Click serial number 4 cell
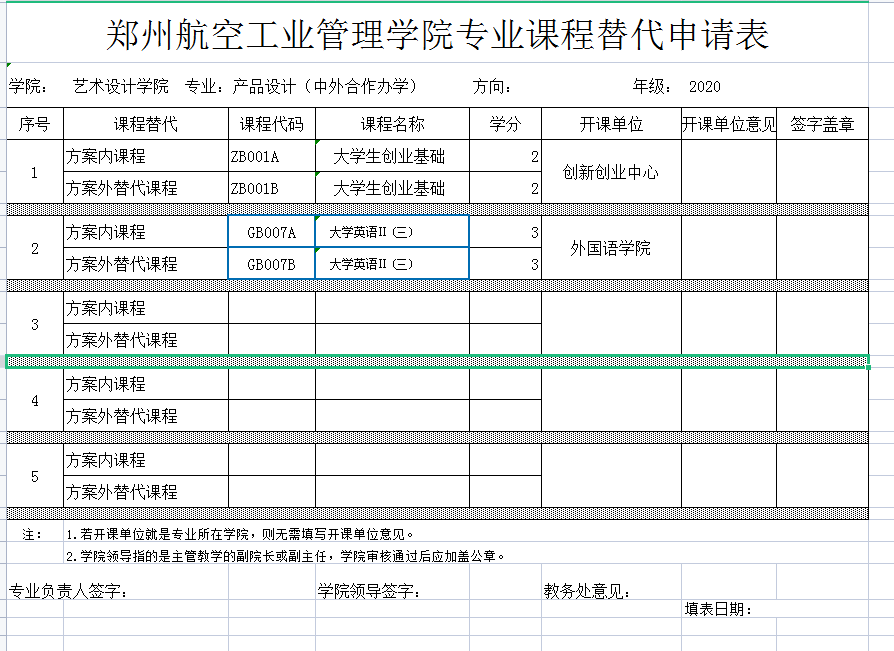This screenshot has height=651, width=894. [x=35, y=400]
